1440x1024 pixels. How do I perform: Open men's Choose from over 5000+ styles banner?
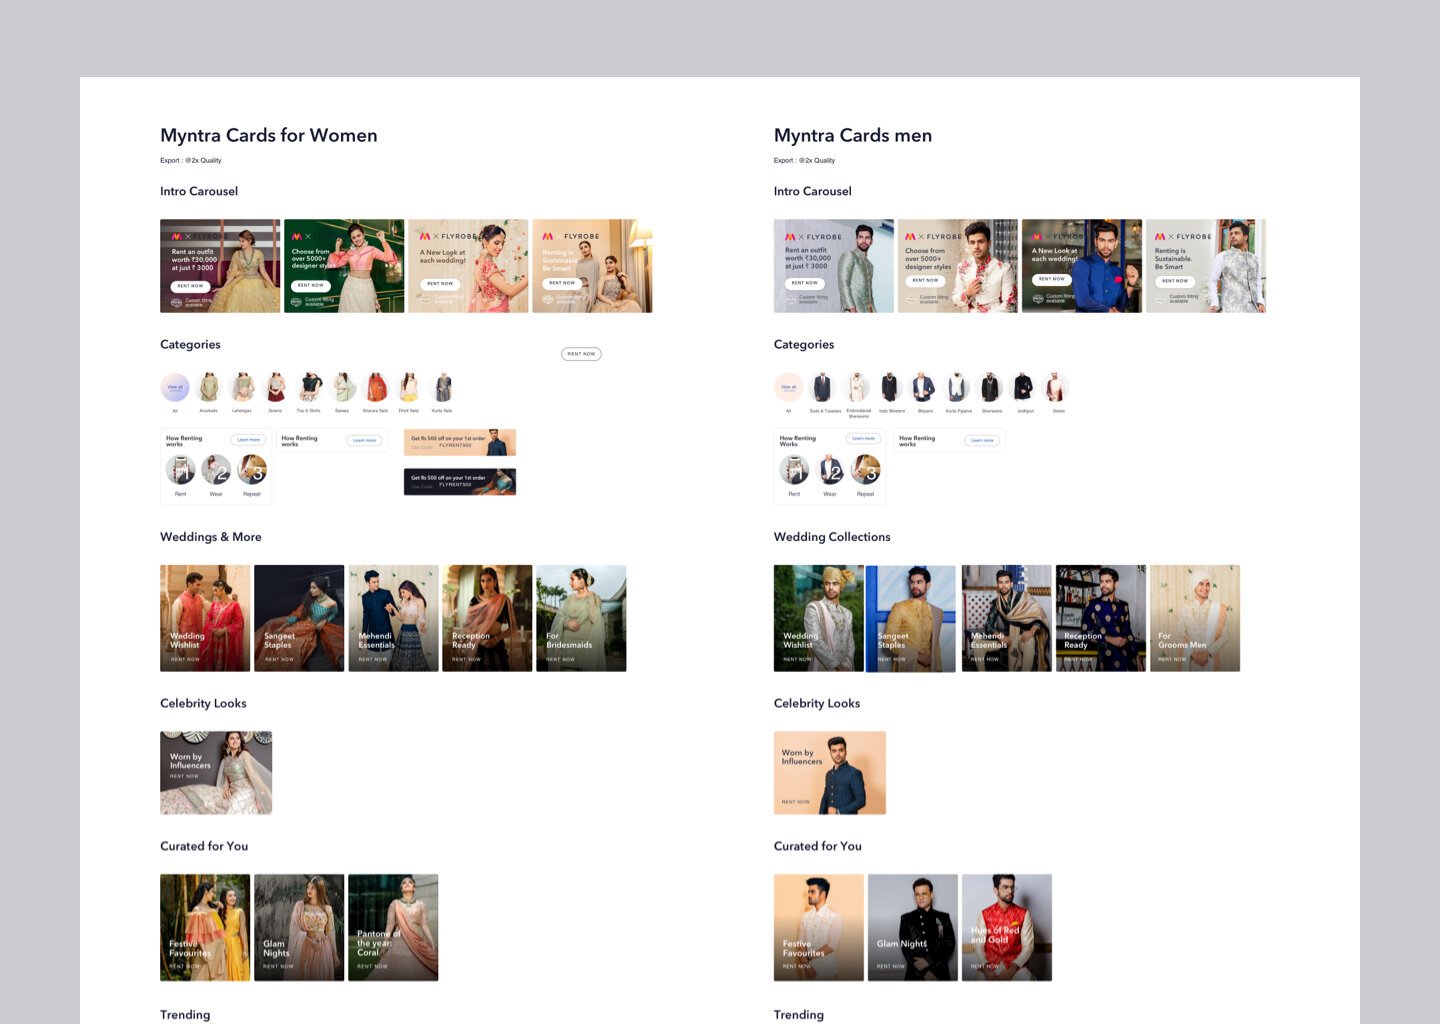[958, 266]
